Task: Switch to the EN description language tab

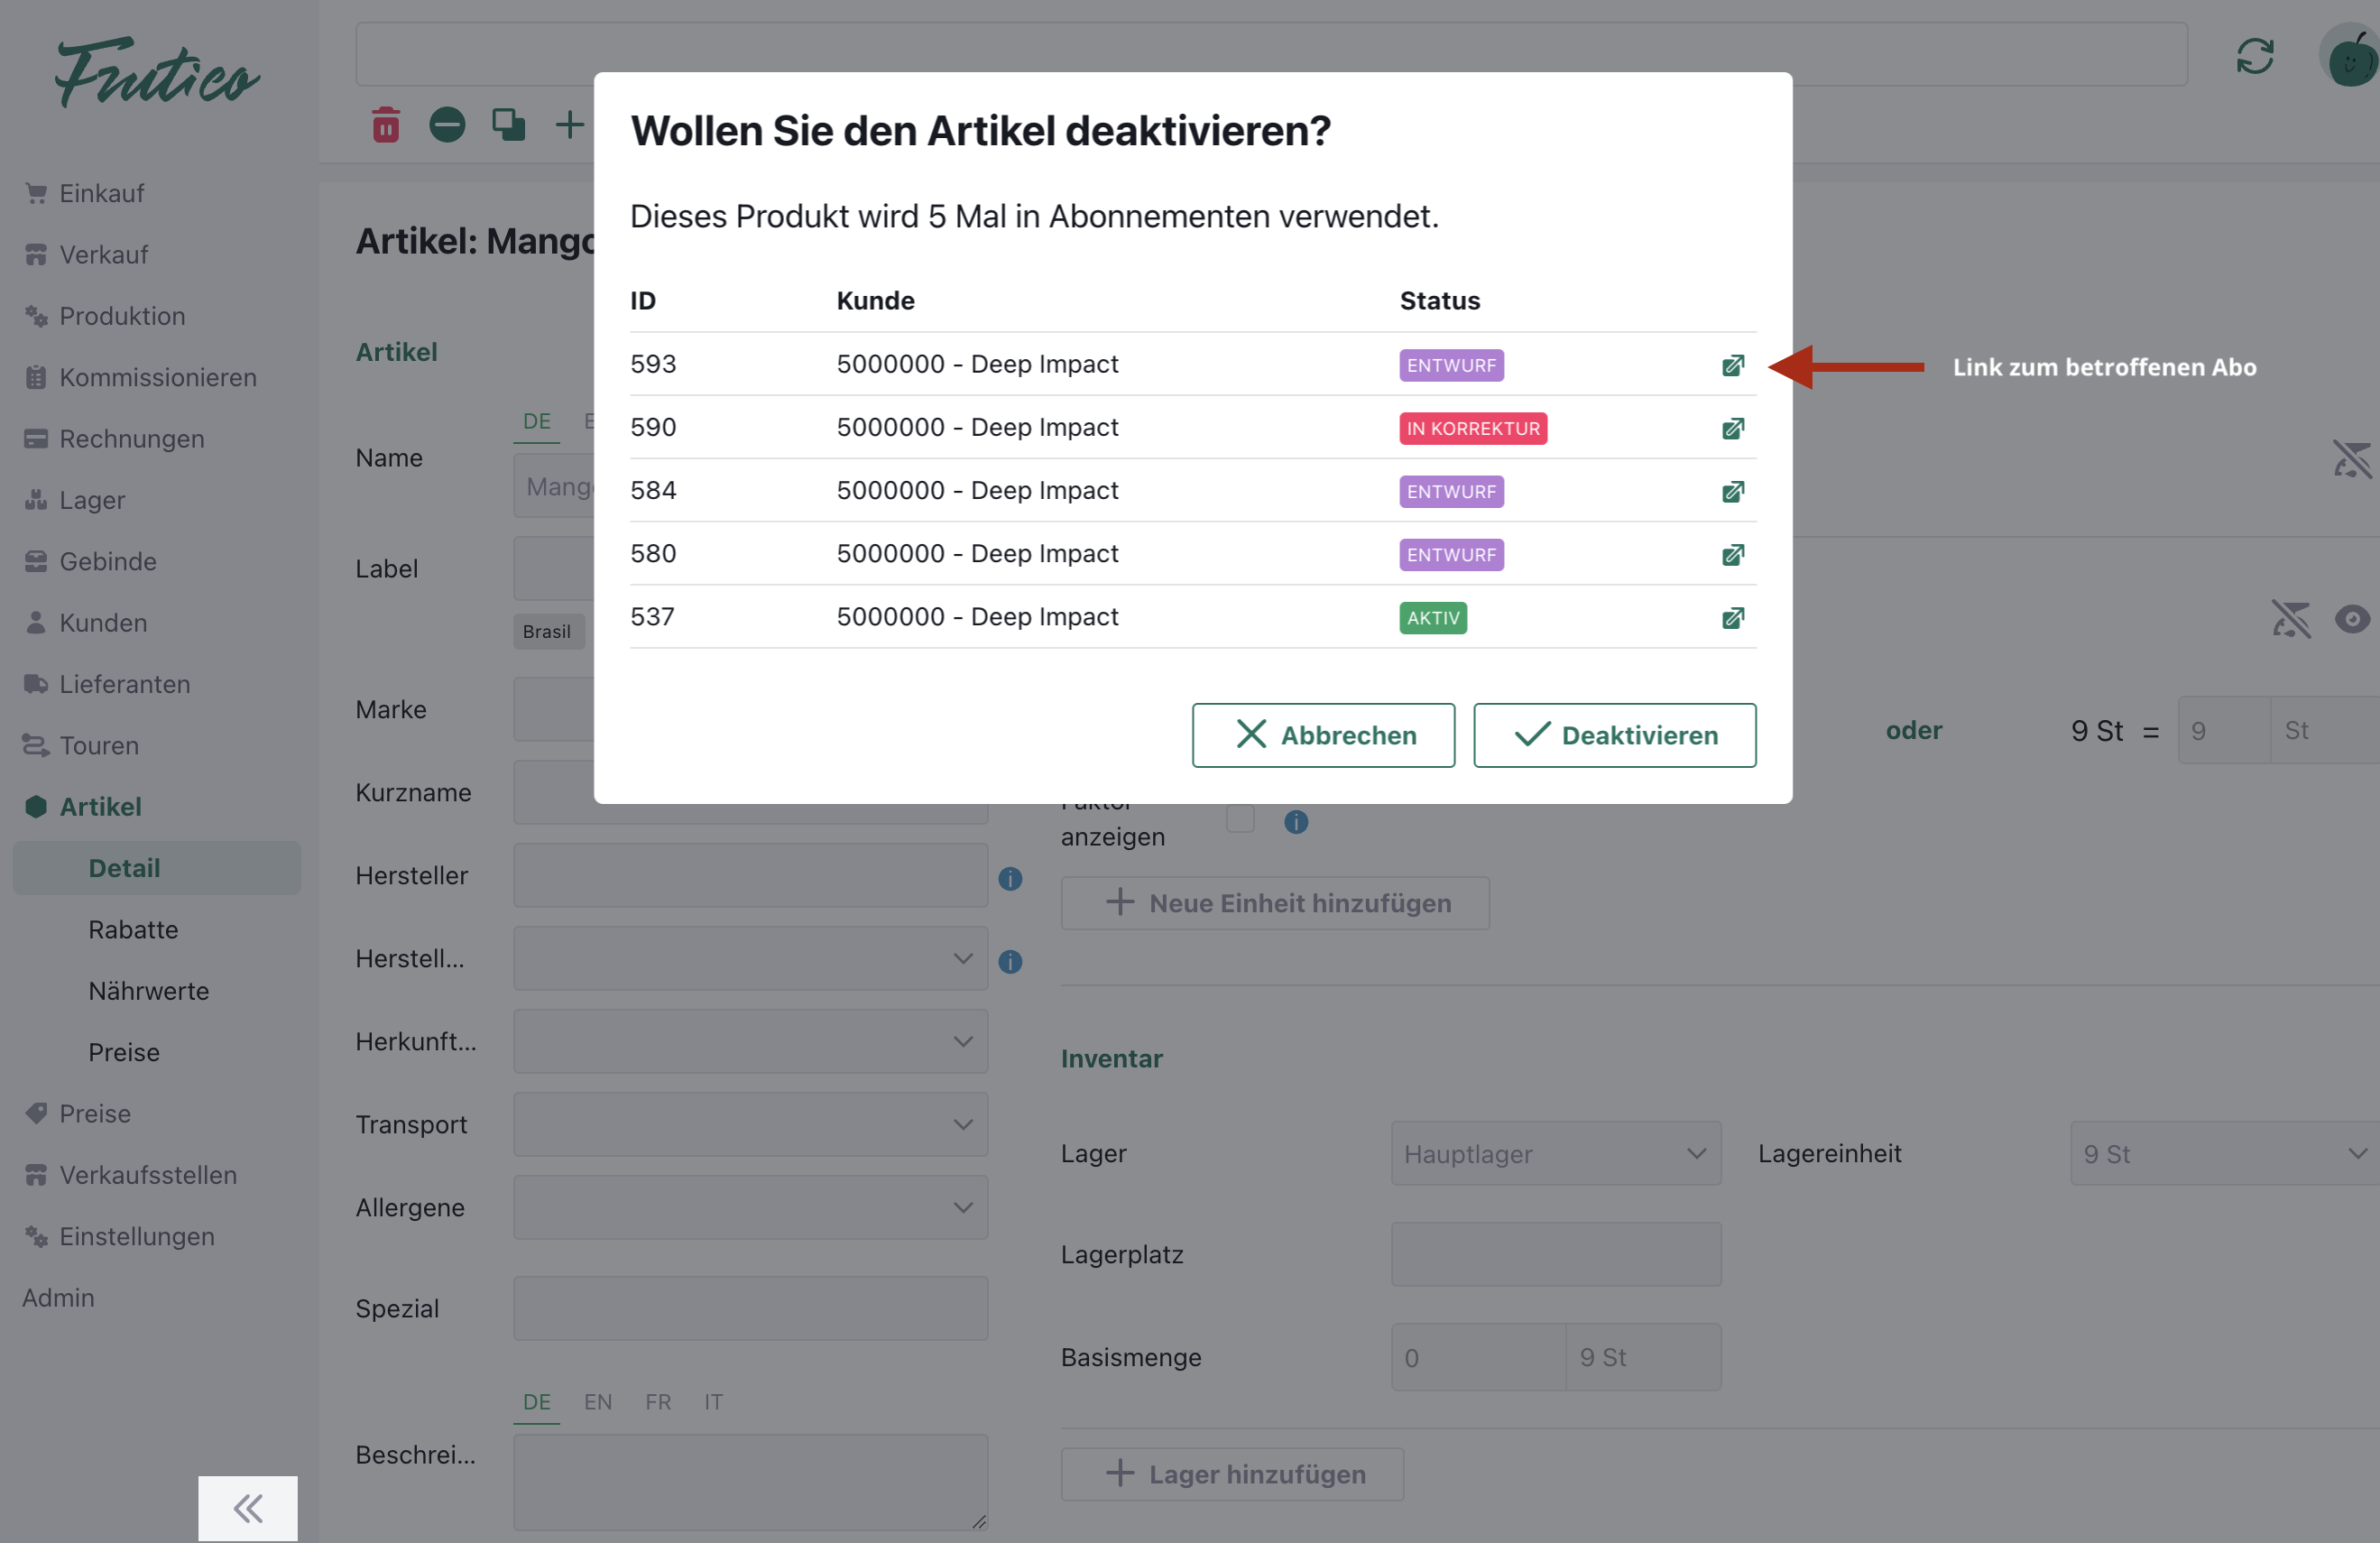Action: pos(598,1401)
